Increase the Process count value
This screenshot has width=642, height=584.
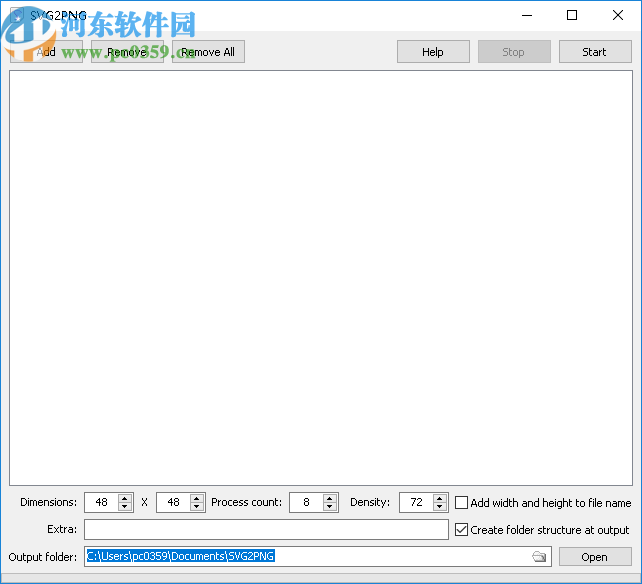point(330,498)
